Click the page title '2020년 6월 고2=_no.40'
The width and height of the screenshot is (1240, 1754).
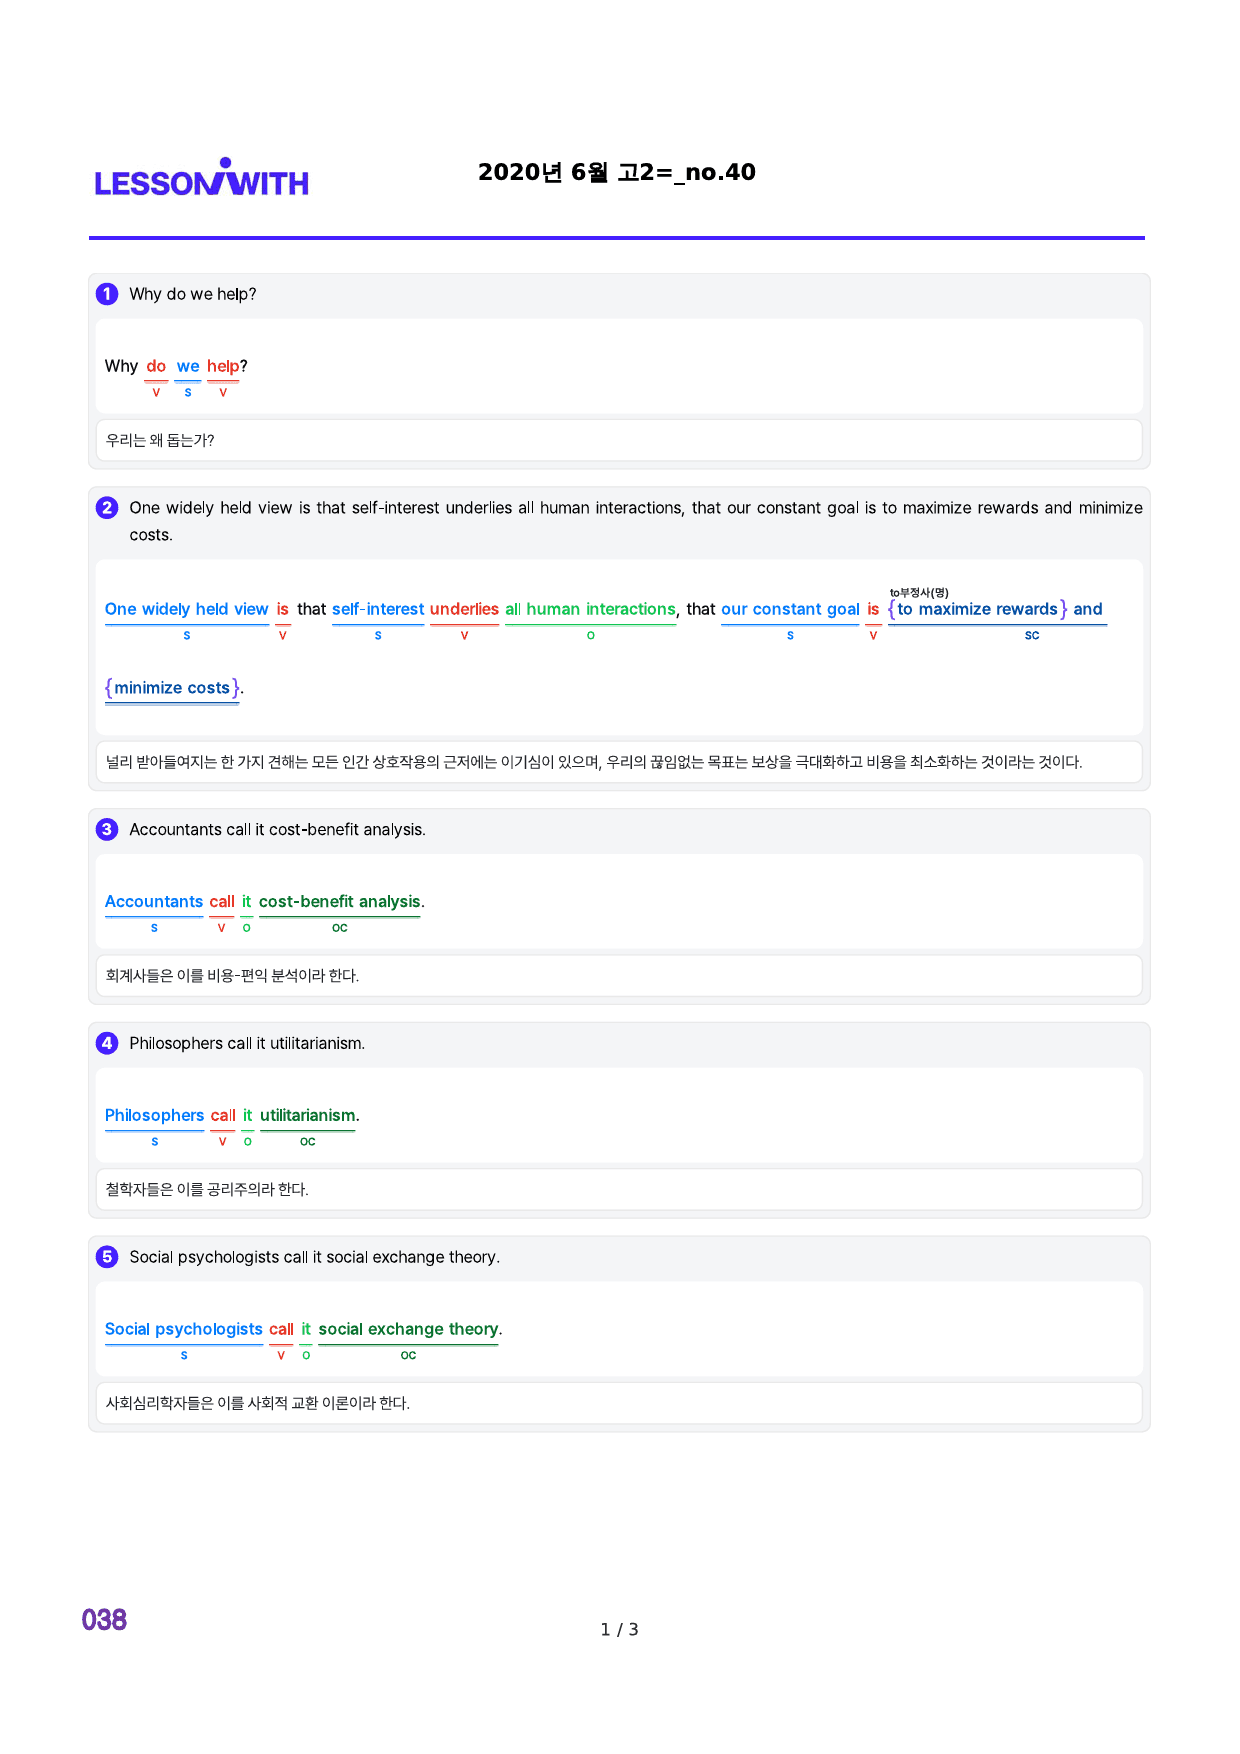(x=617, y=172)
